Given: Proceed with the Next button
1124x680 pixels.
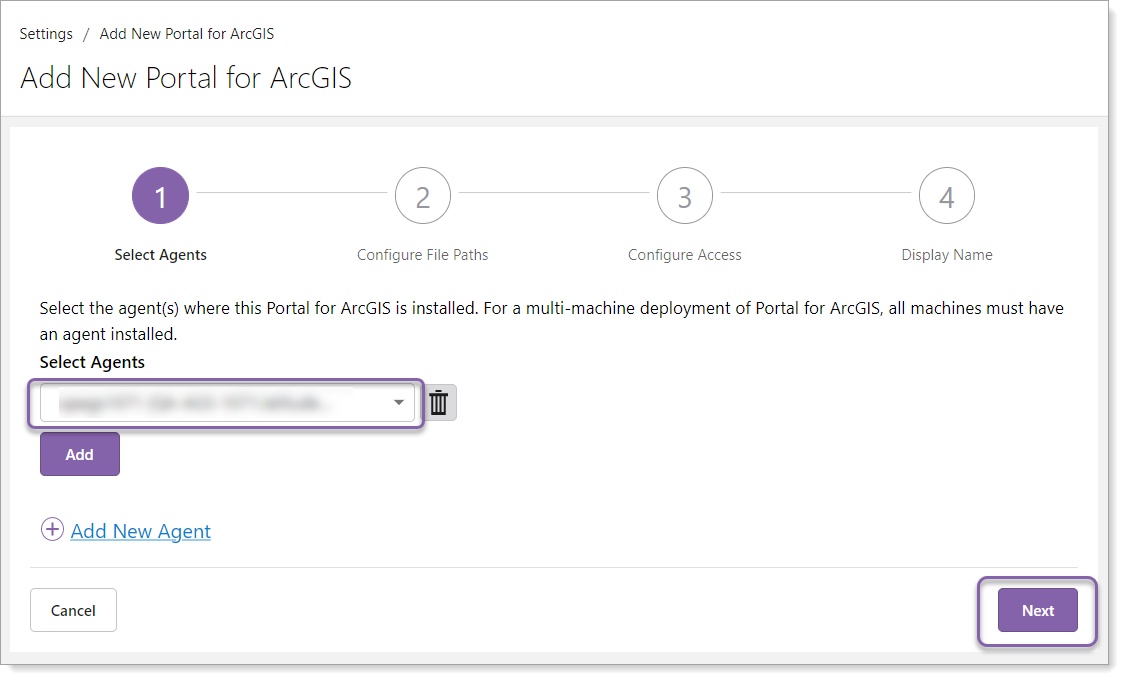Looking at the screenshot, I should pyautogui.click(x=1038, y=610).
